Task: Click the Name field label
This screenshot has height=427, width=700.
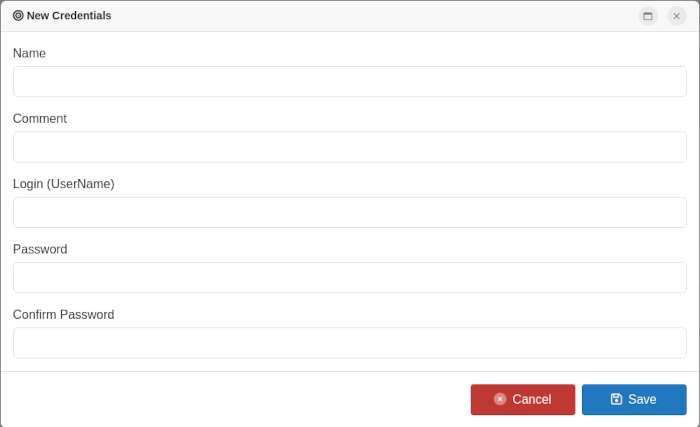Action: point(29,53)
